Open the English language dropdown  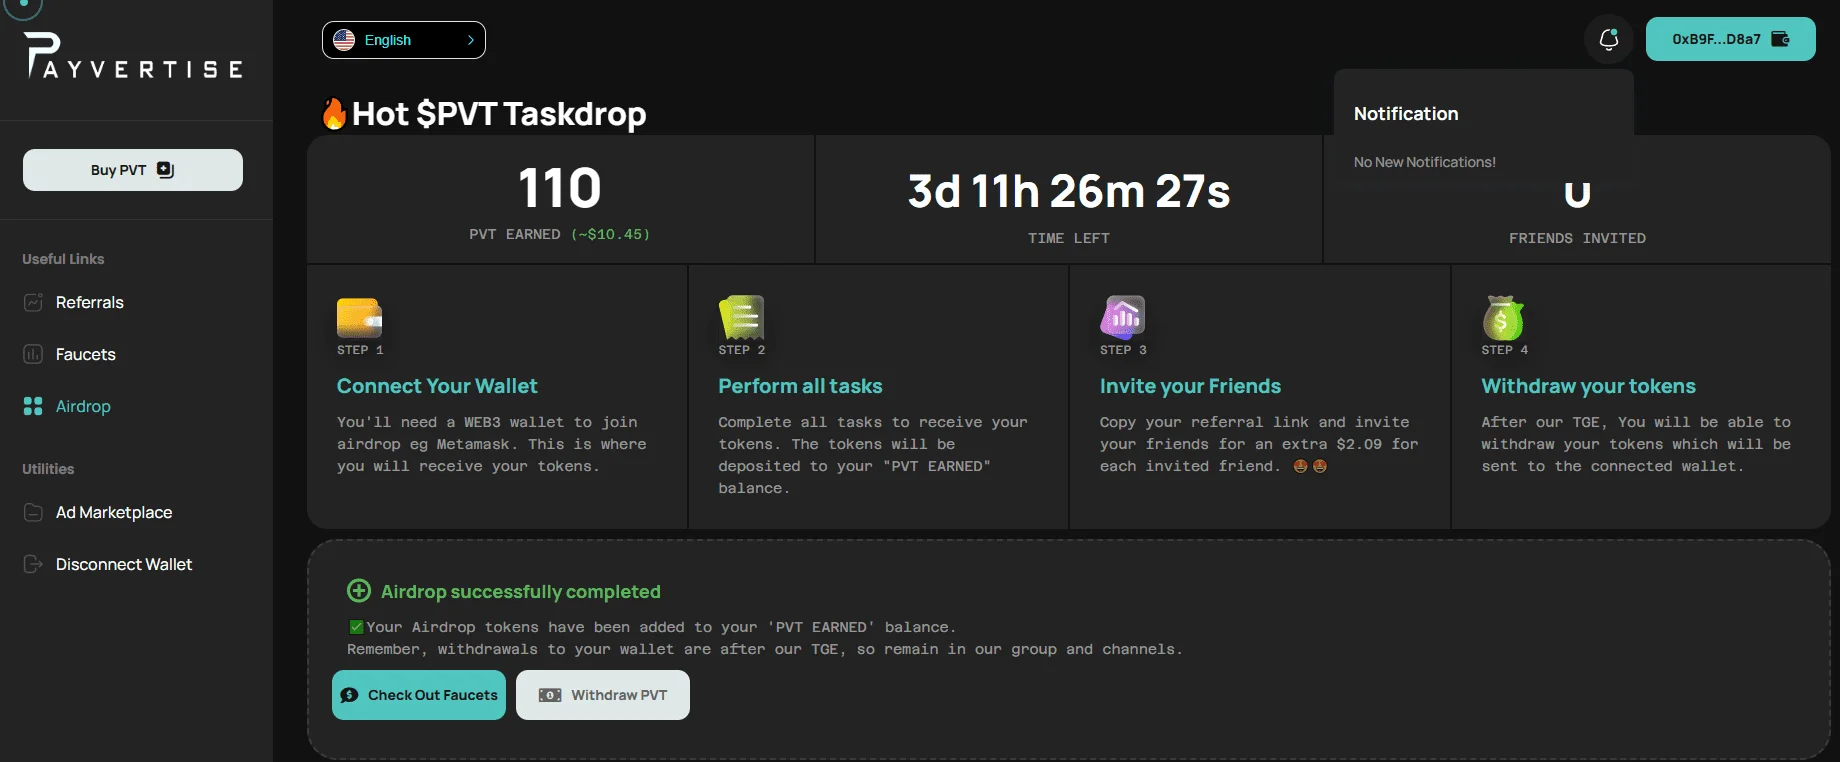[x=404, y=40]
